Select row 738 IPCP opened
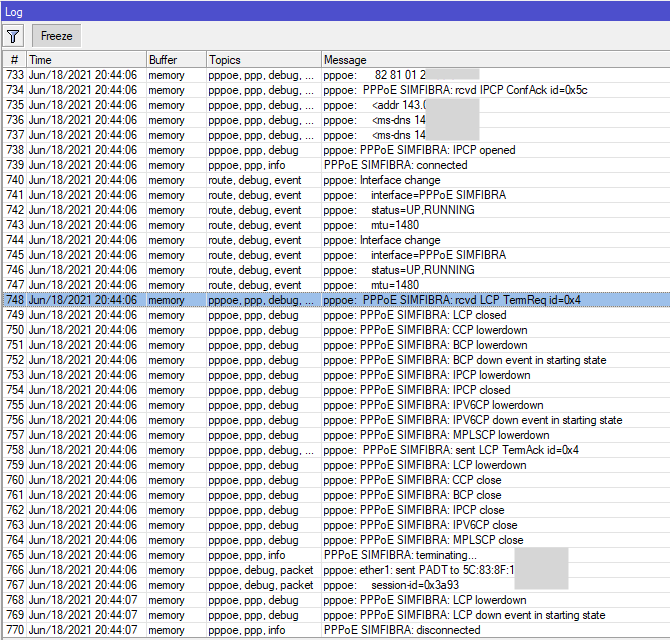Screen dimensions: 670x640 336,150
